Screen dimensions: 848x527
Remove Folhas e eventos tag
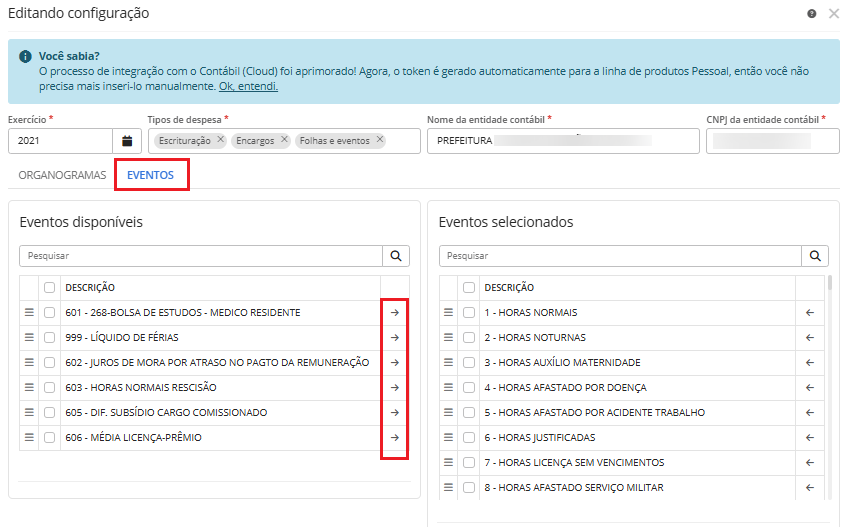coord(380,140)
